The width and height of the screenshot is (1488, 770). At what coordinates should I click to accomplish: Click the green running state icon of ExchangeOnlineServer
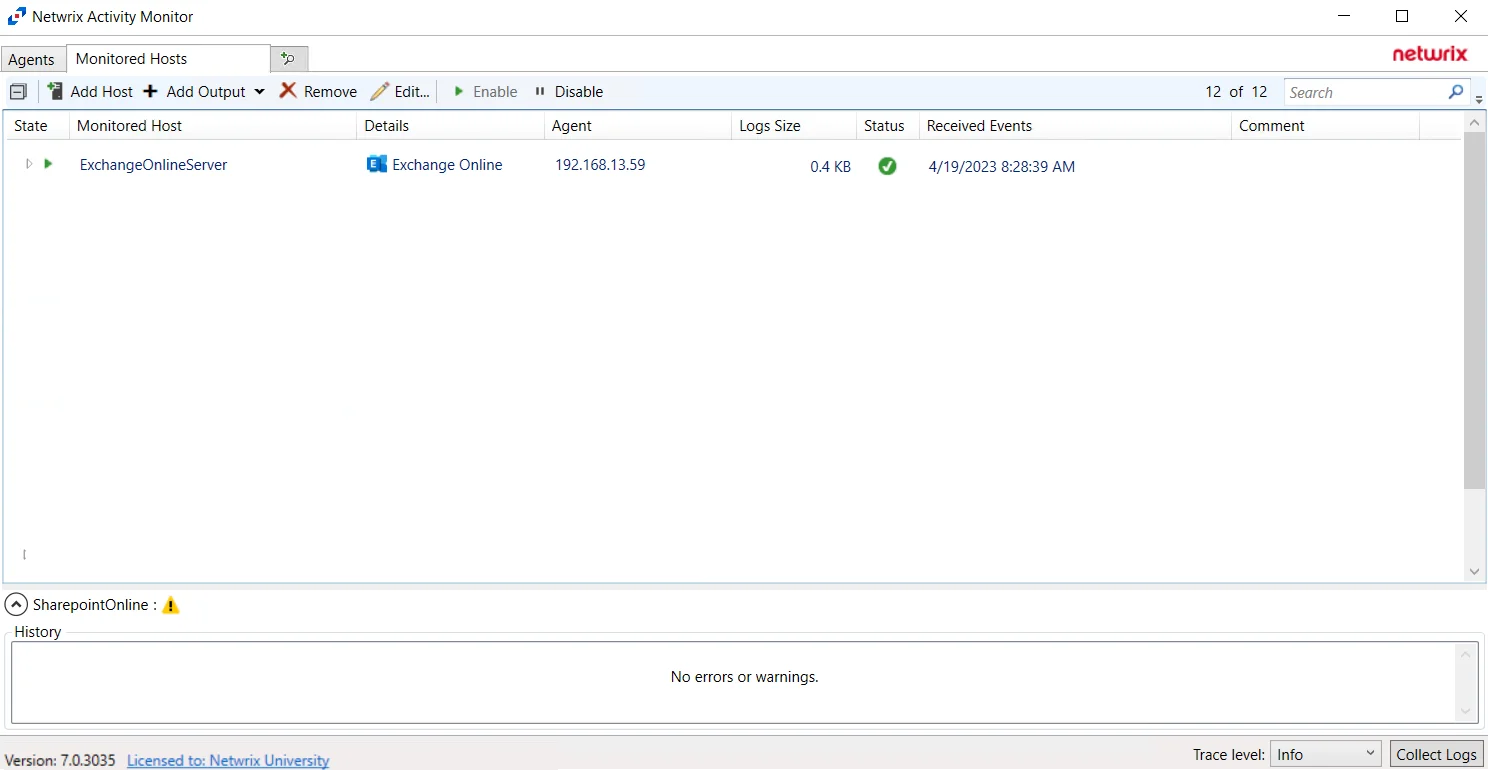(48, 164)
